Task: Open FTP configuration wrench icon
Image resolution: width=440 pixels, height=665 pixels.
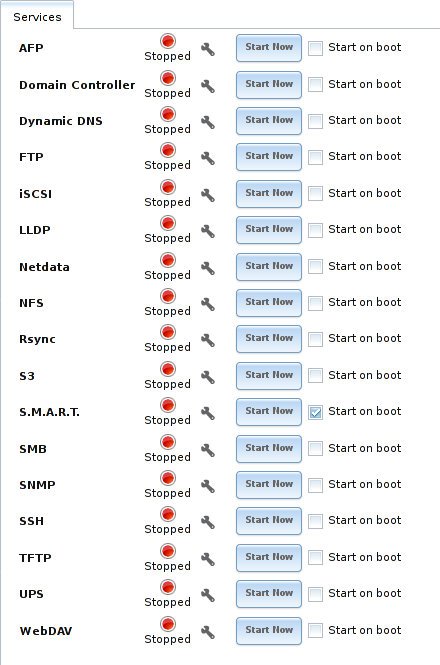Action: coord(207,159)
